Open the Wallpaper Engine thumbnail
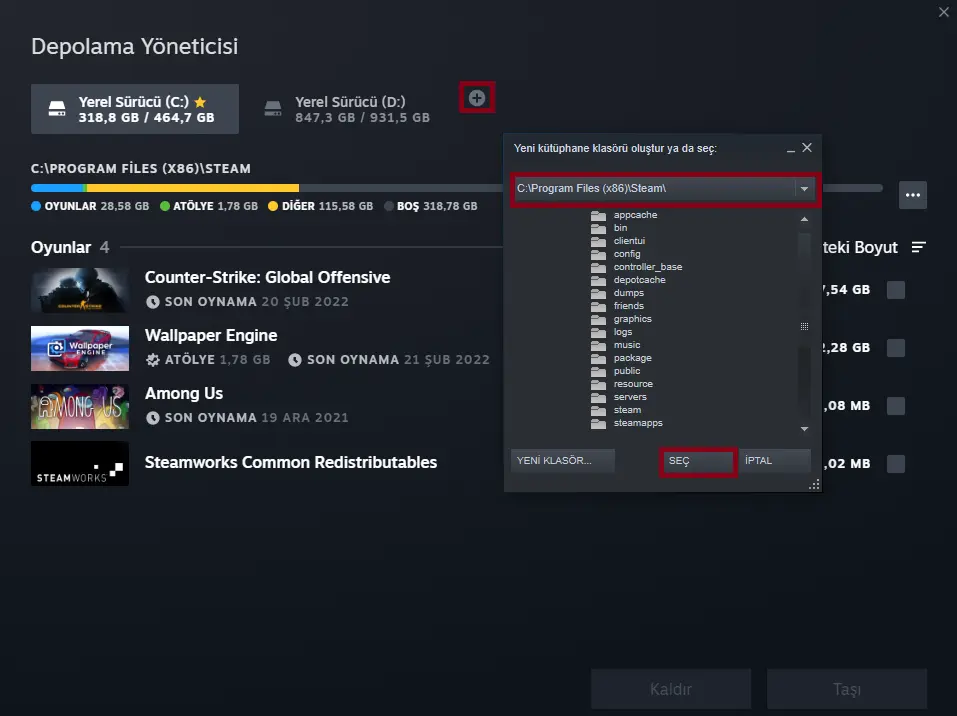The width and height of the screenshot is (957, 716). pos(80,348)
